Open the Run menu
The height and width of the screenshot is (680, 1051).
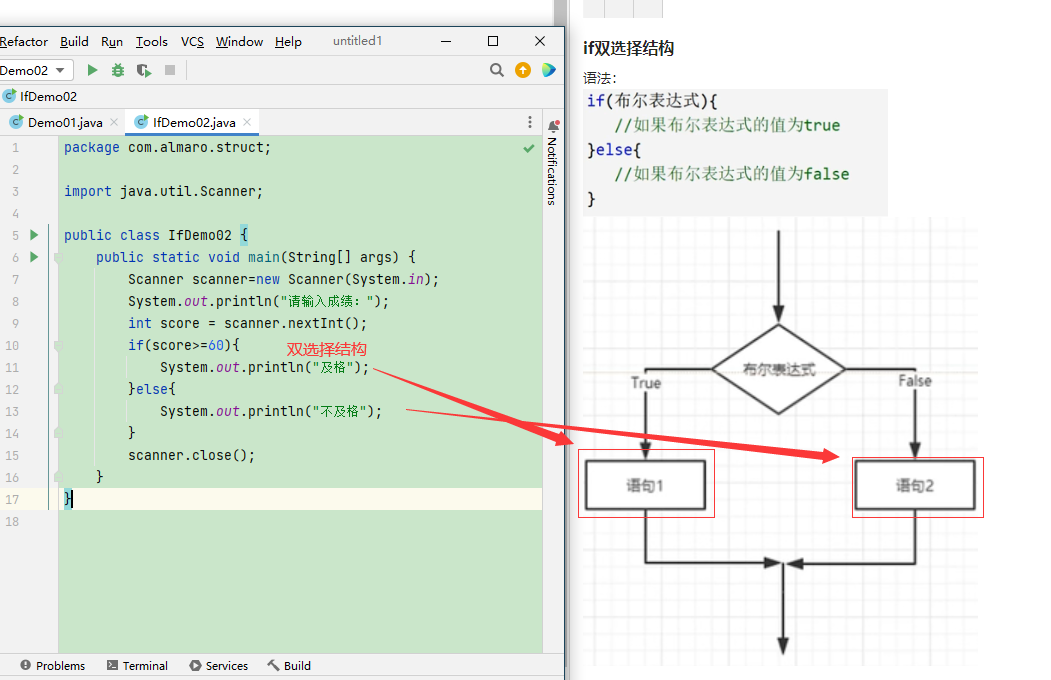112,42
